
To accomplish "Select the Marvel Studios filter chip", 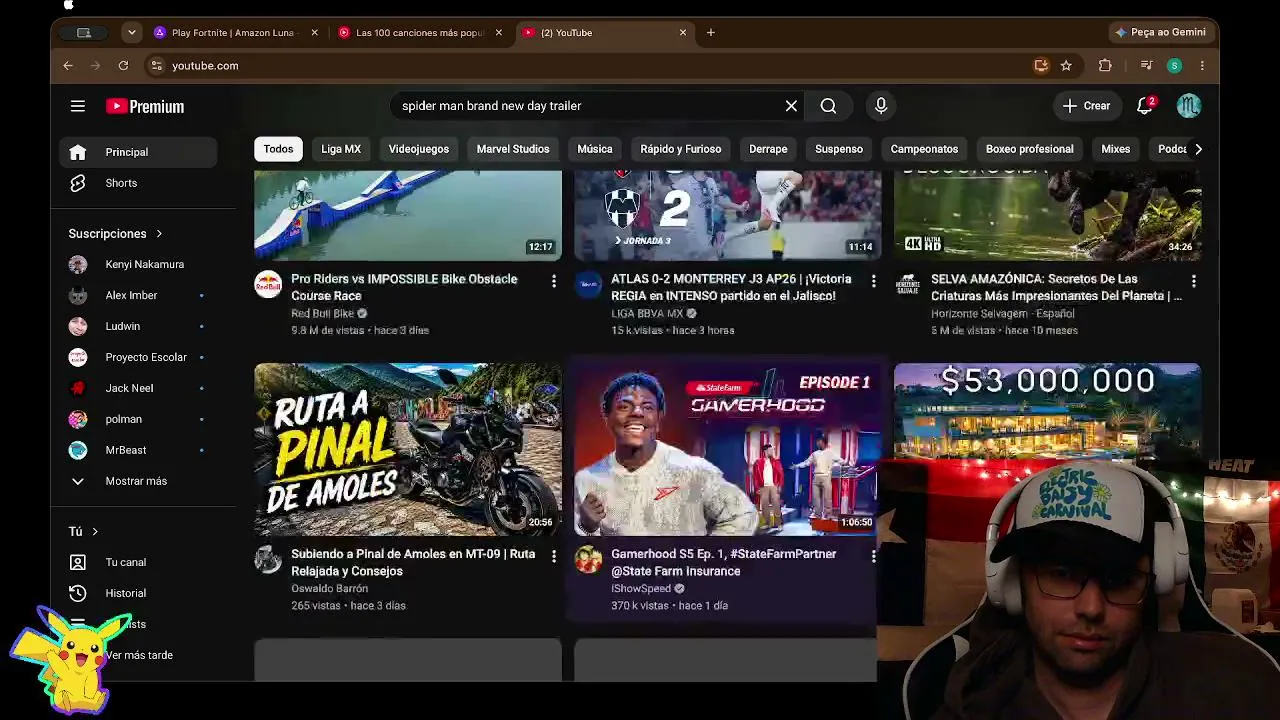I will point(513,149).
